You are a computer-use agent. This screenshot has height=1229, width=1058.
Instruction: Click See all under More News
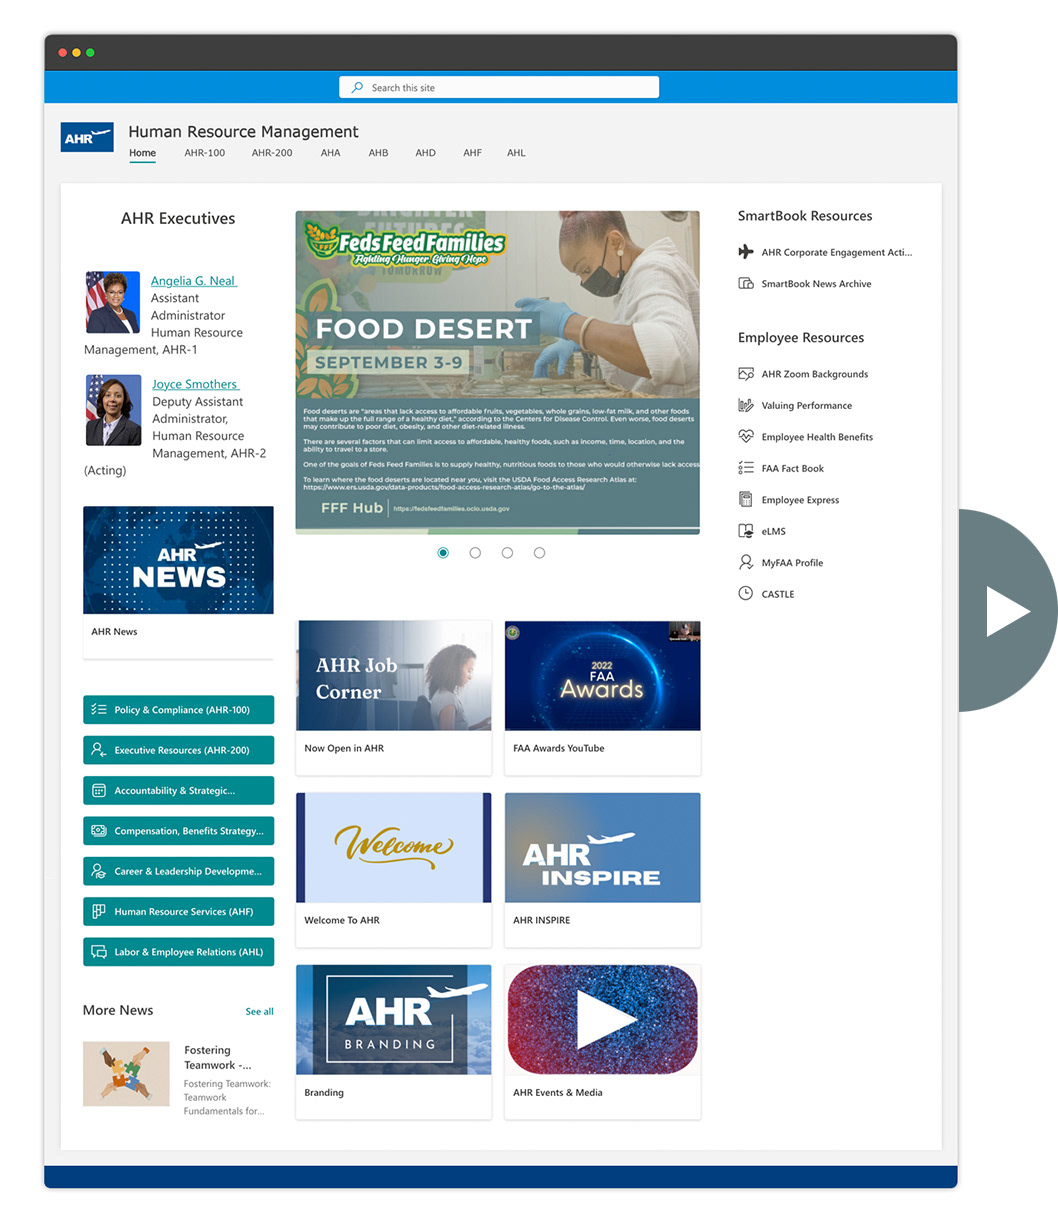pos(259,1011)
